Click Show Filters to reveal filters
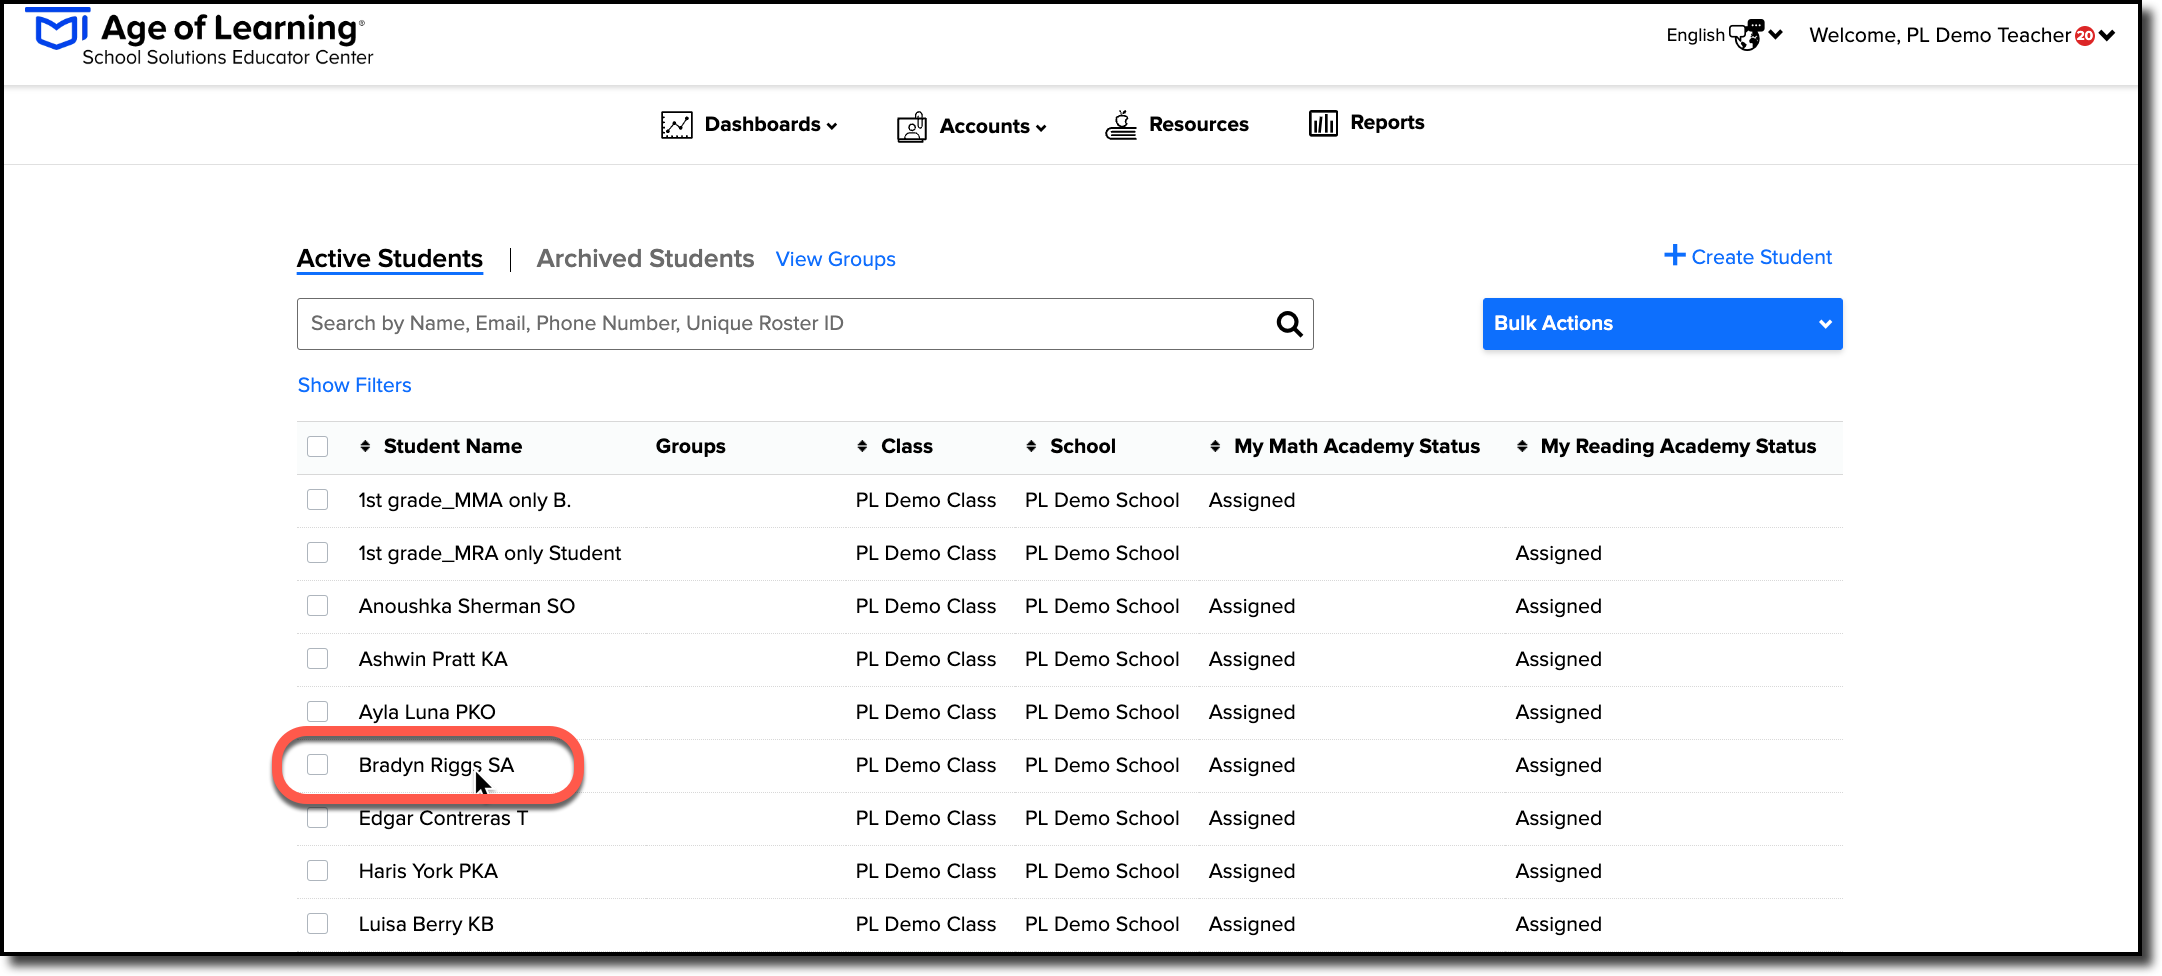Viewport: 2162px width, 976px height. [x=354, y=384]
